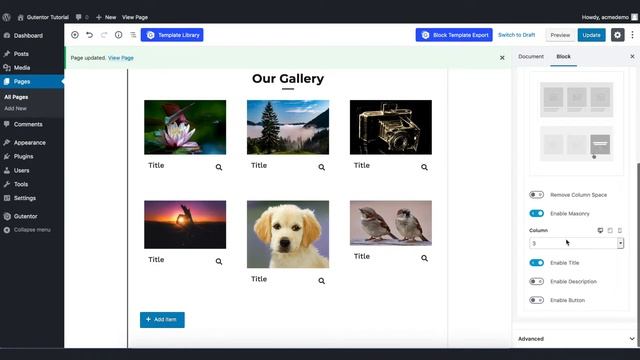This screenshot has height=360, width=640.
Task: Select the second gallery layout template
Action: (x=576, y=144)
